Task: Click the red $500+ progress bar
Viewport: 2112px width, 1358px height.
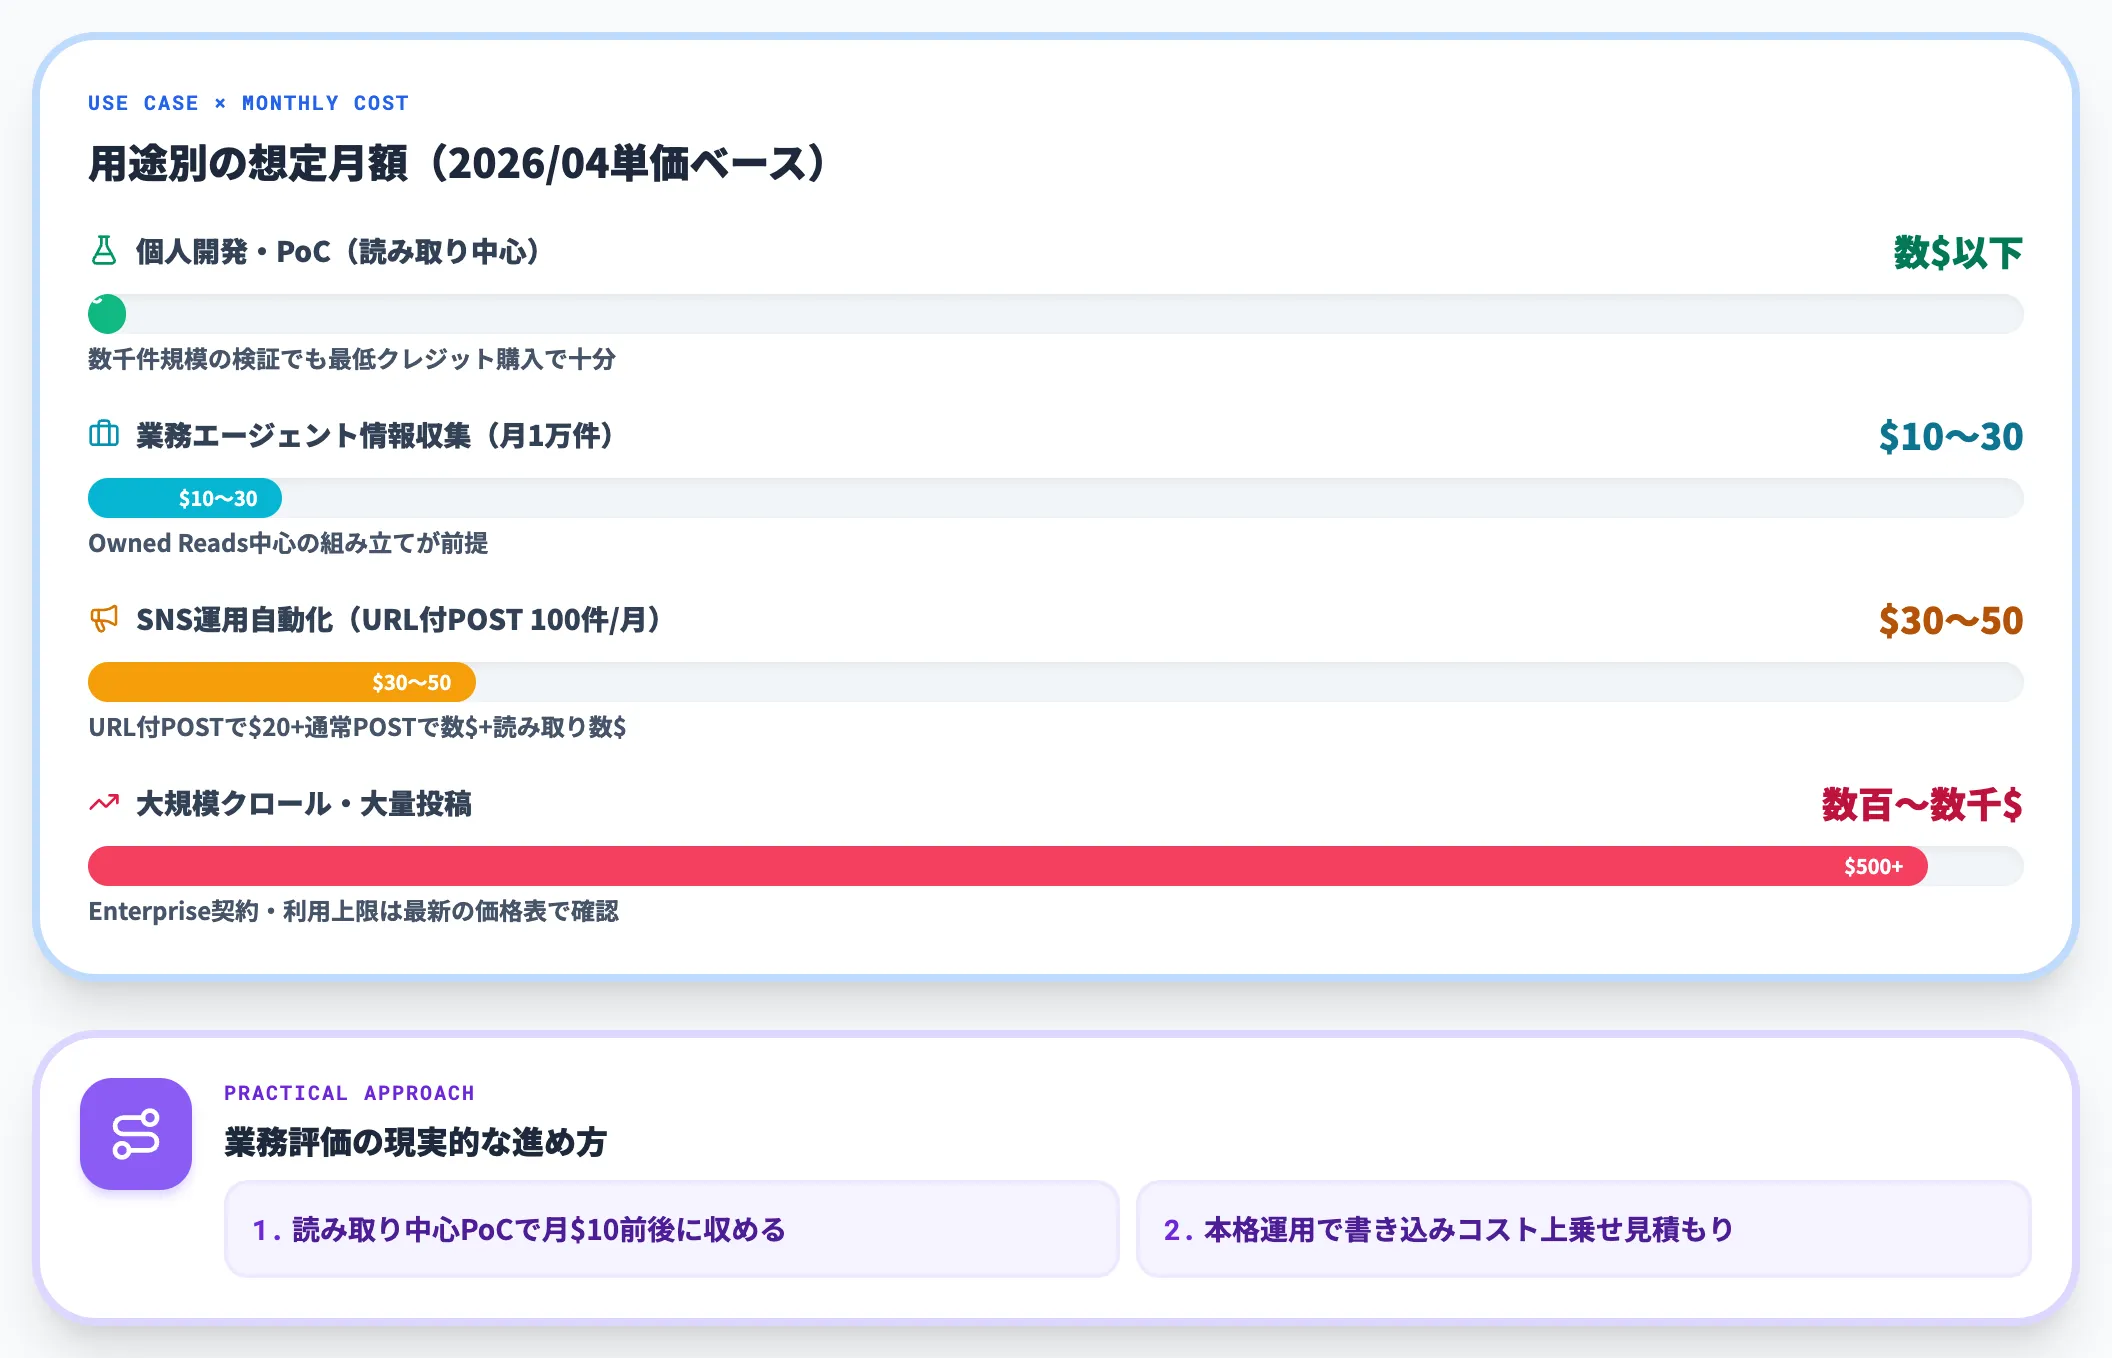Action: click(x=1008, y=866)
